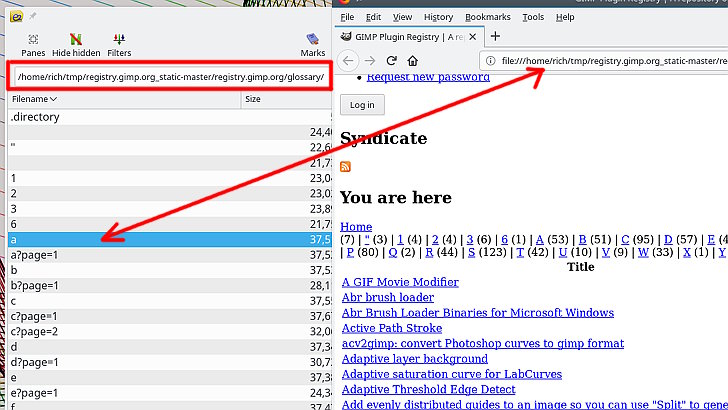Open Abr Brush Loader Binaries for Windows link

pos(478,312)
